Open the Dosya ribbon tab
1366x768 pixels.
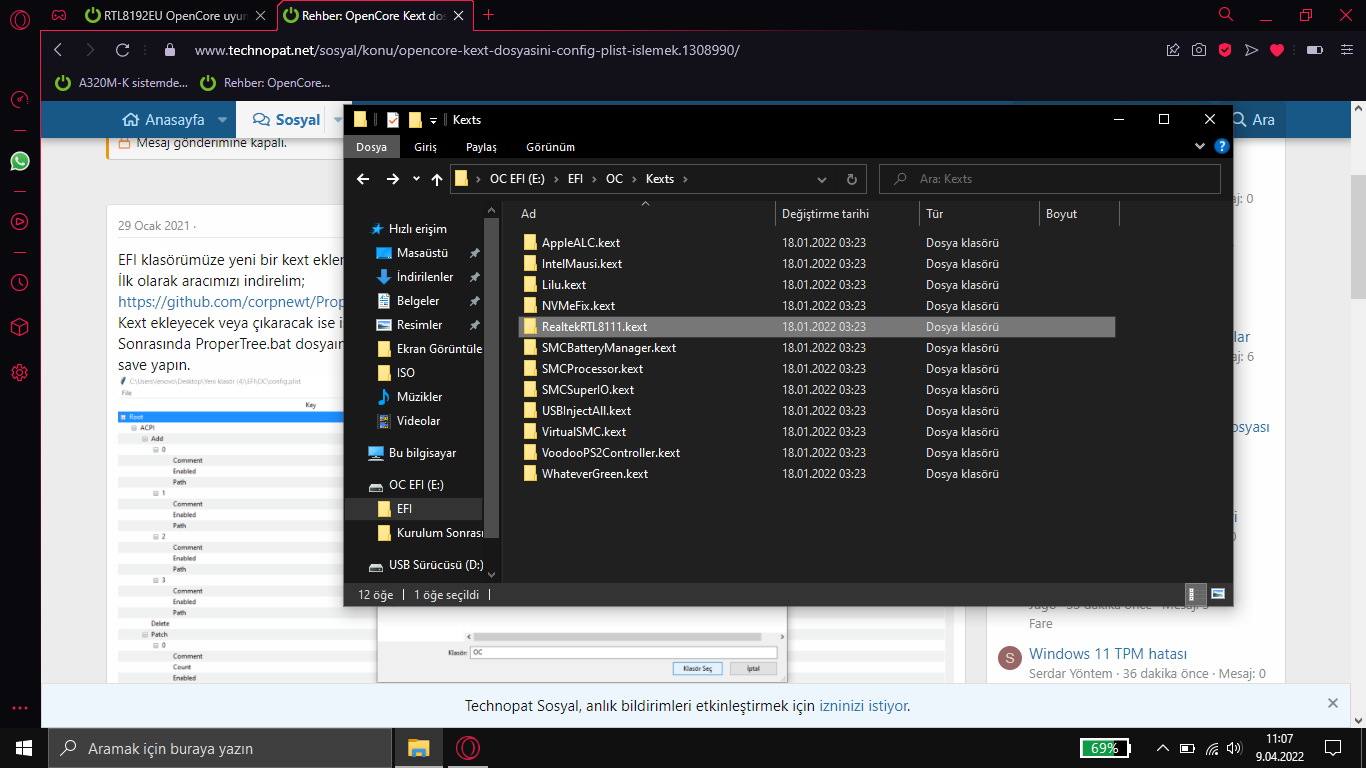[371, 147]
